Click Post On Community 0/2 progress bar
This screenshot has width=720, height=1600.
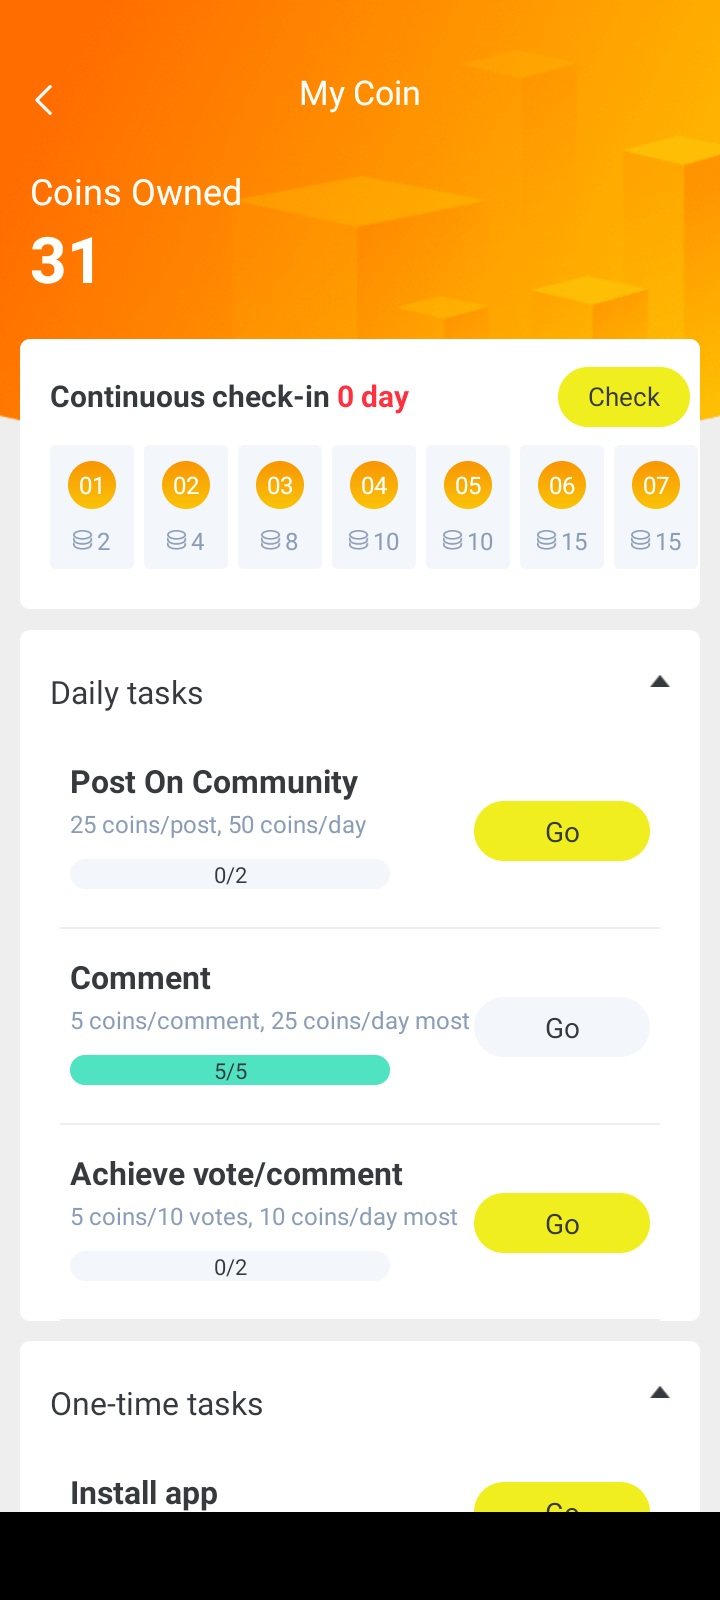(230, 875)
